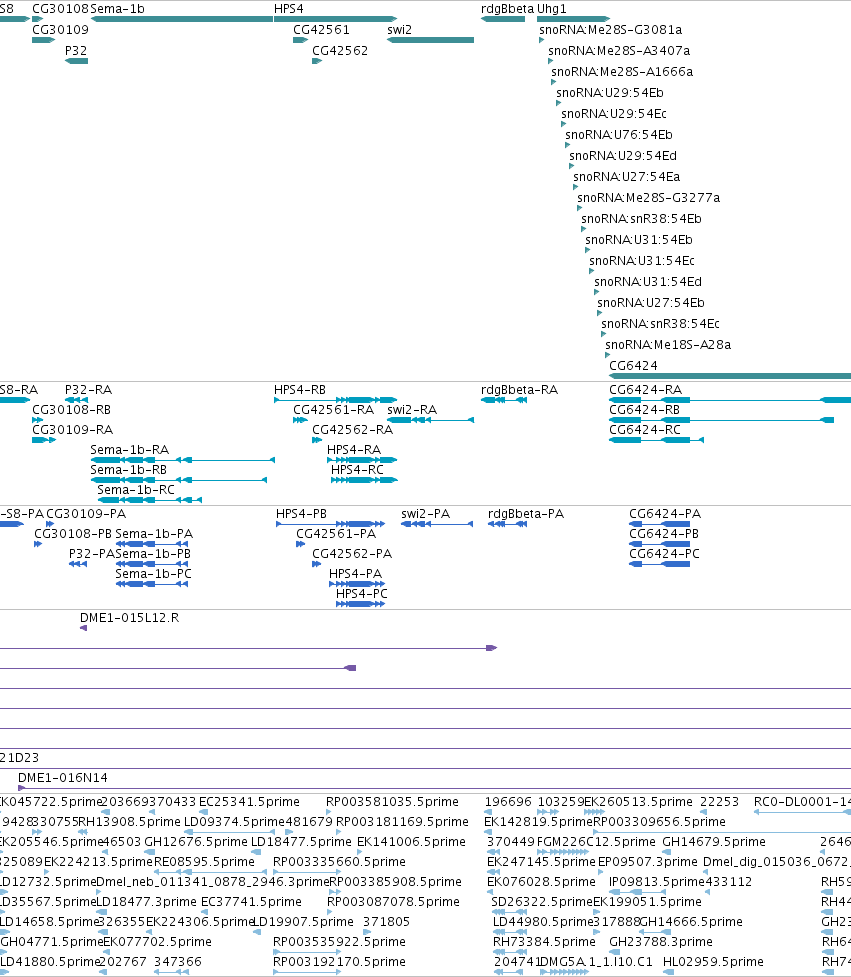The image size is (851, 977).
Task: Click the rdgBbeta-PA protein label
Action: pos(526,513)
